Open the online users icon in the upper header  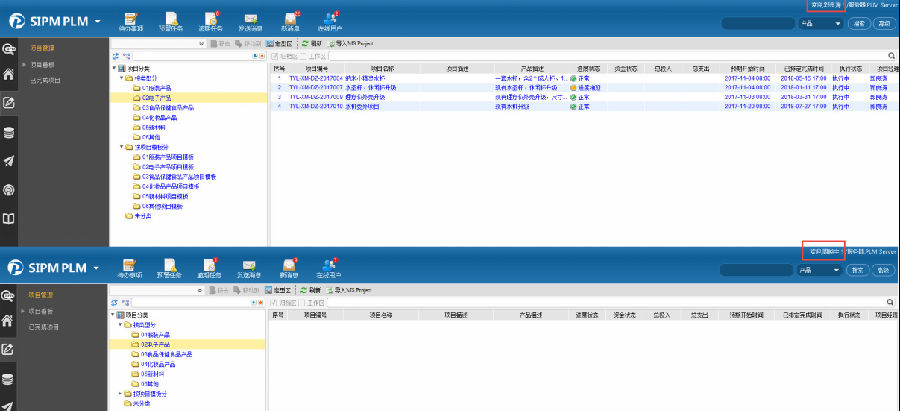pos(331,19)
